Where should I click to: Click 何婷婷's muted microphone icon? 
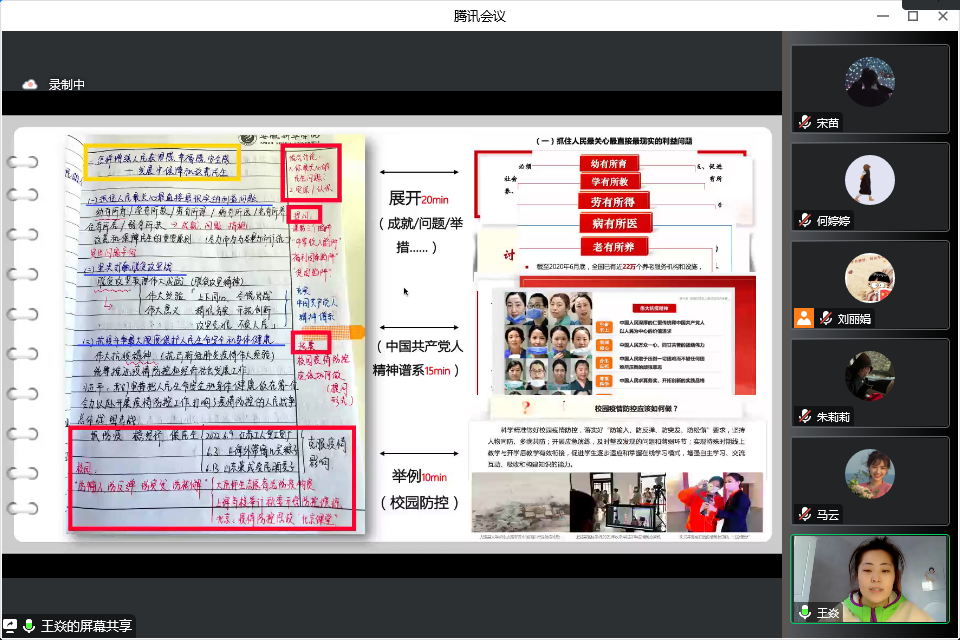tap(804, 220)
